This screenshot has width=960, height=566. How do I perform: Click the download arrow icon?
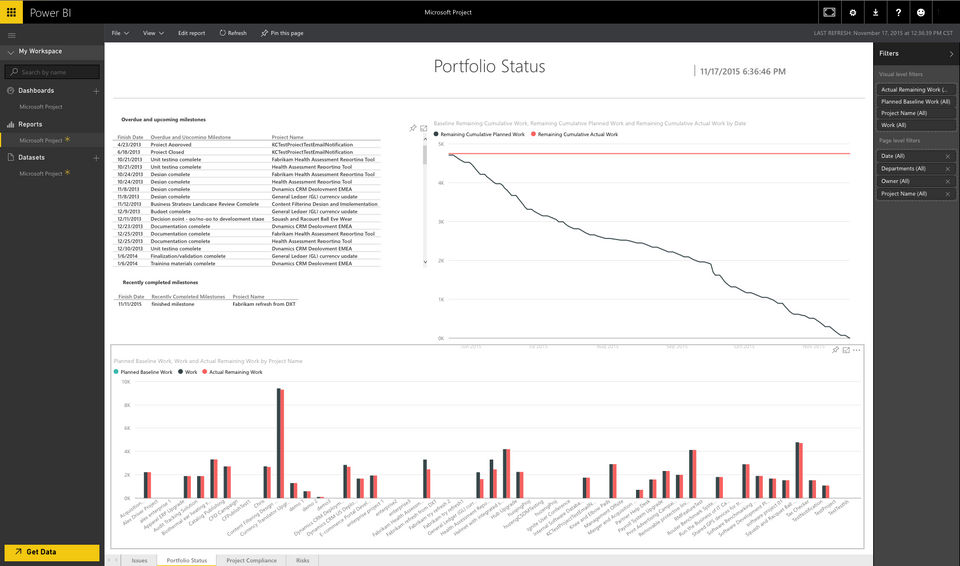click(x=876, y=12)
